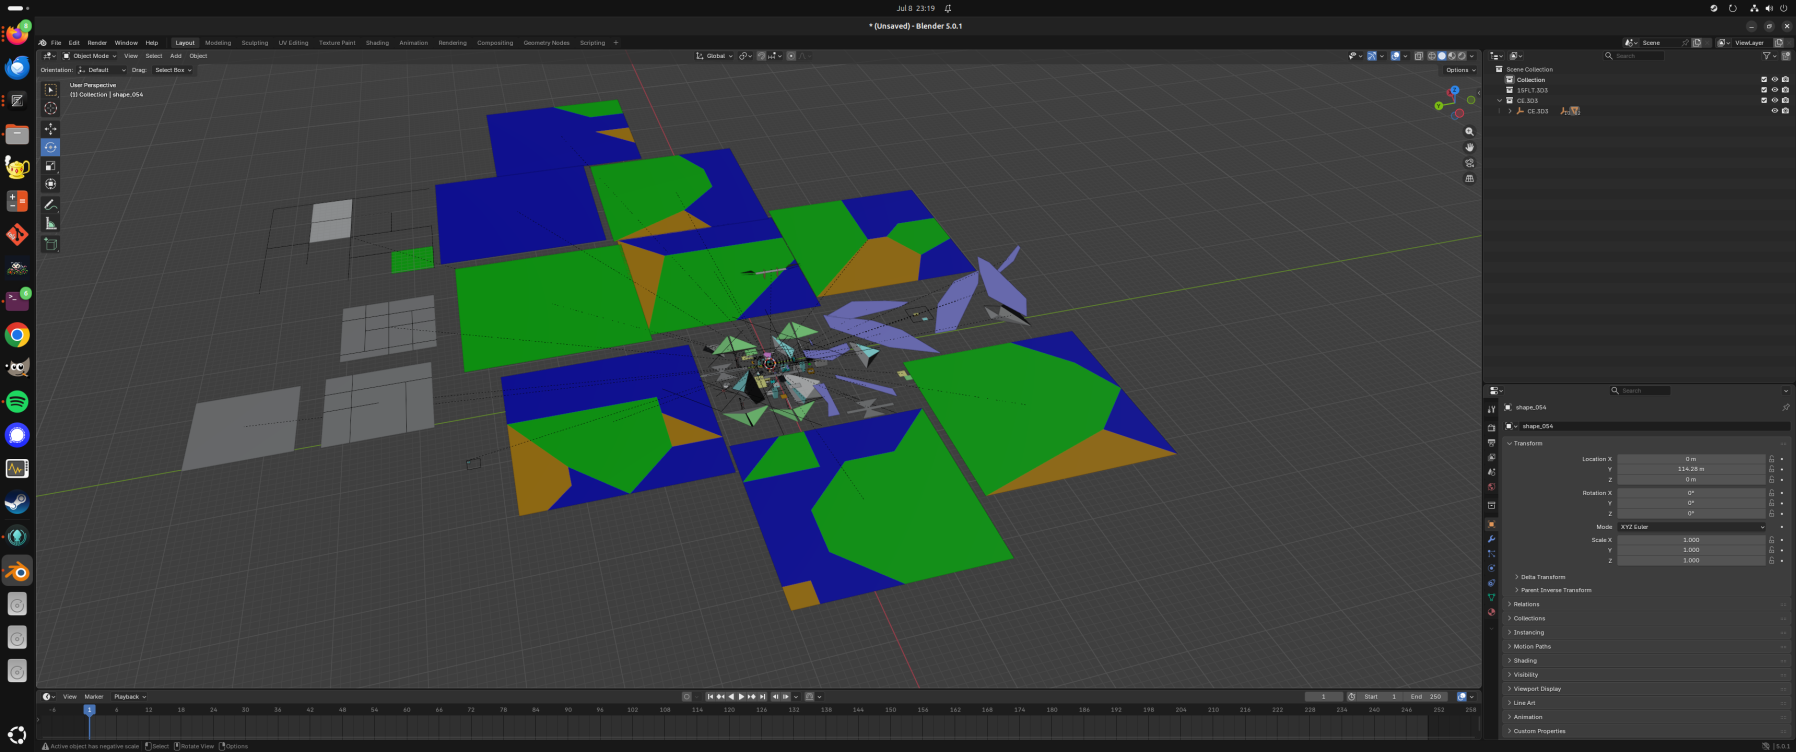This screenshot has width=1796, height=752.
Task: Open the Tool properties tab icon
Action: [1491, 409]
